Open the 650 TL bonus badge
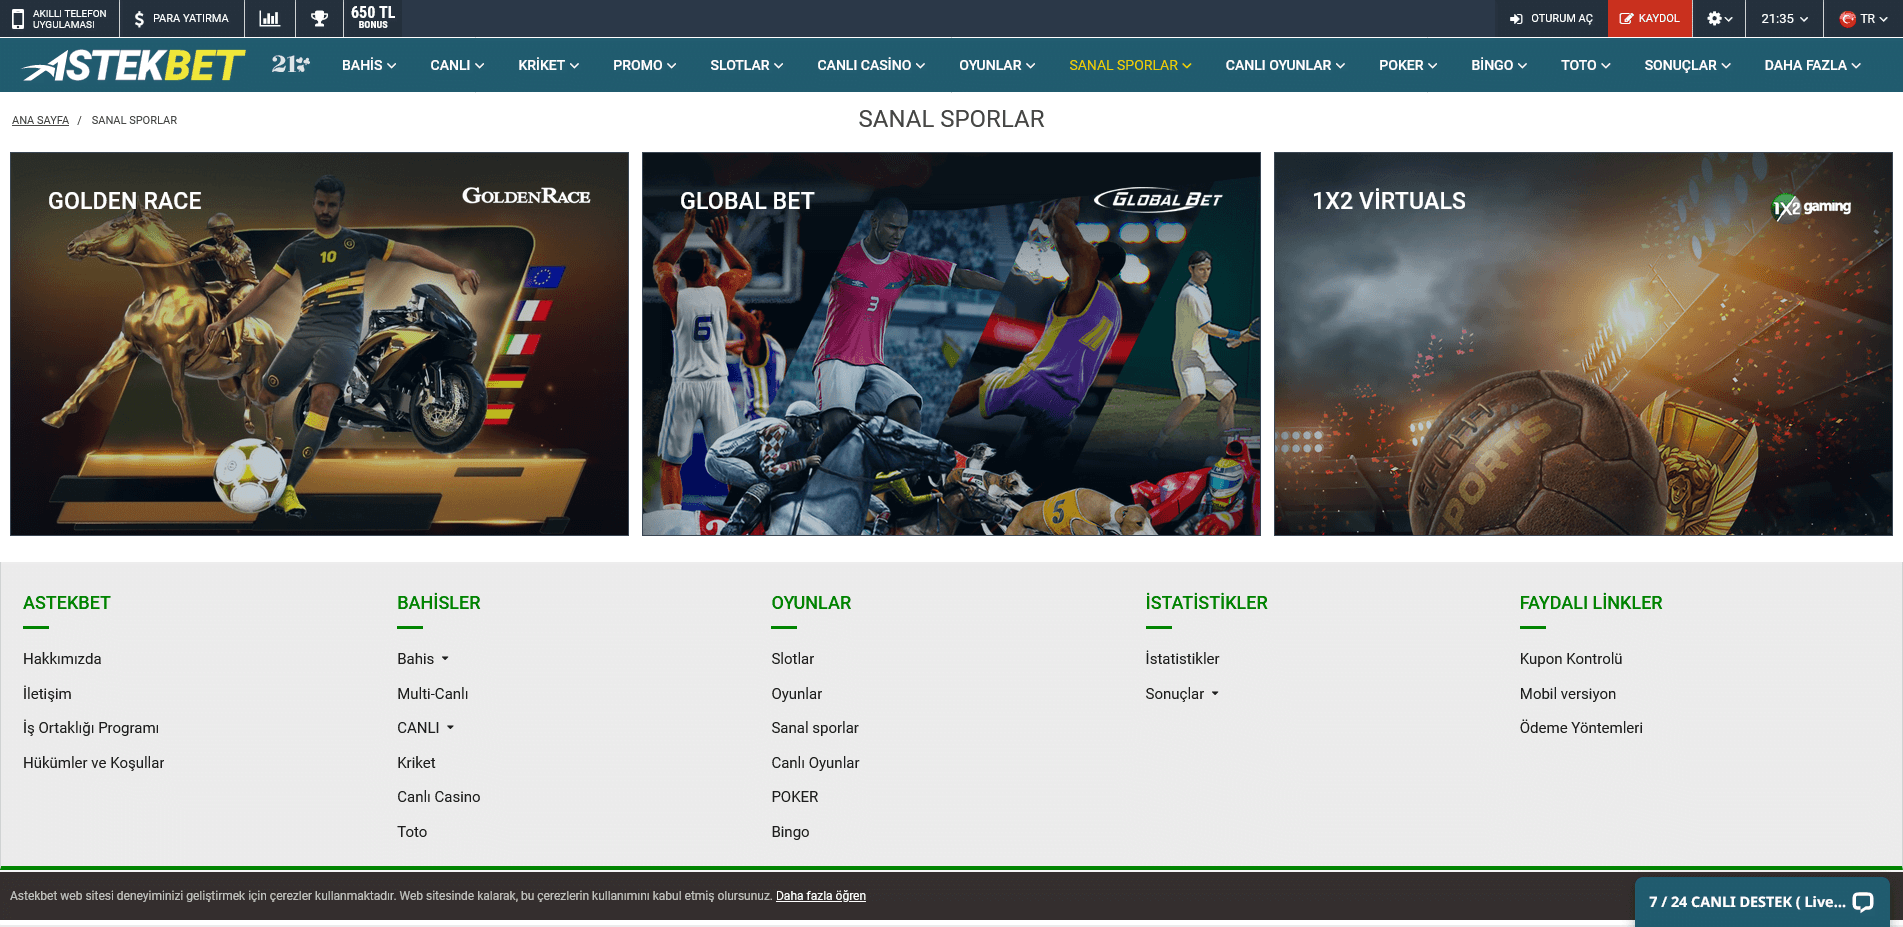1903x927 pixels. (x=373, y=17)
